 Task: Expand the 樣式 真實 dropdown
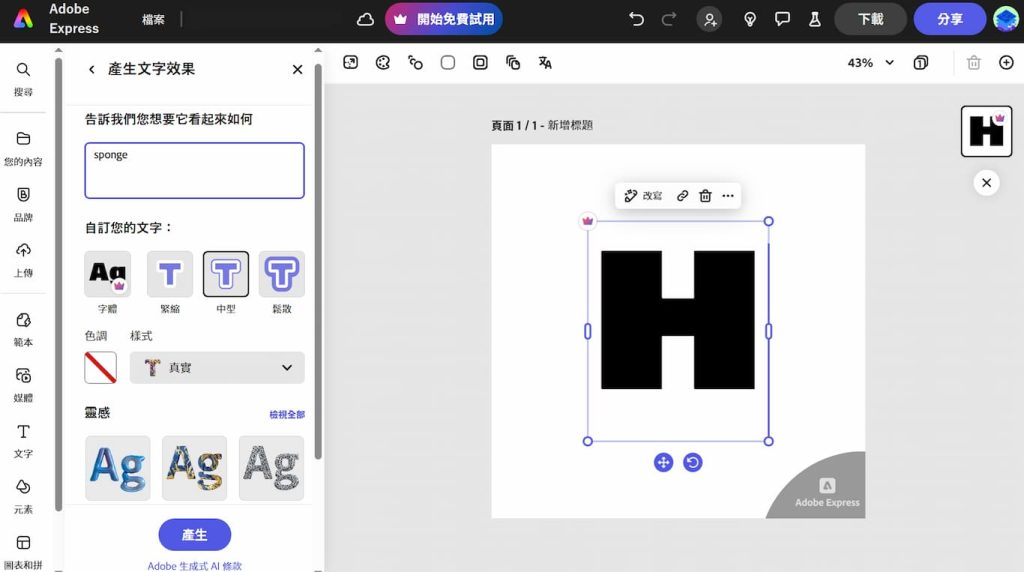(217, 368)
